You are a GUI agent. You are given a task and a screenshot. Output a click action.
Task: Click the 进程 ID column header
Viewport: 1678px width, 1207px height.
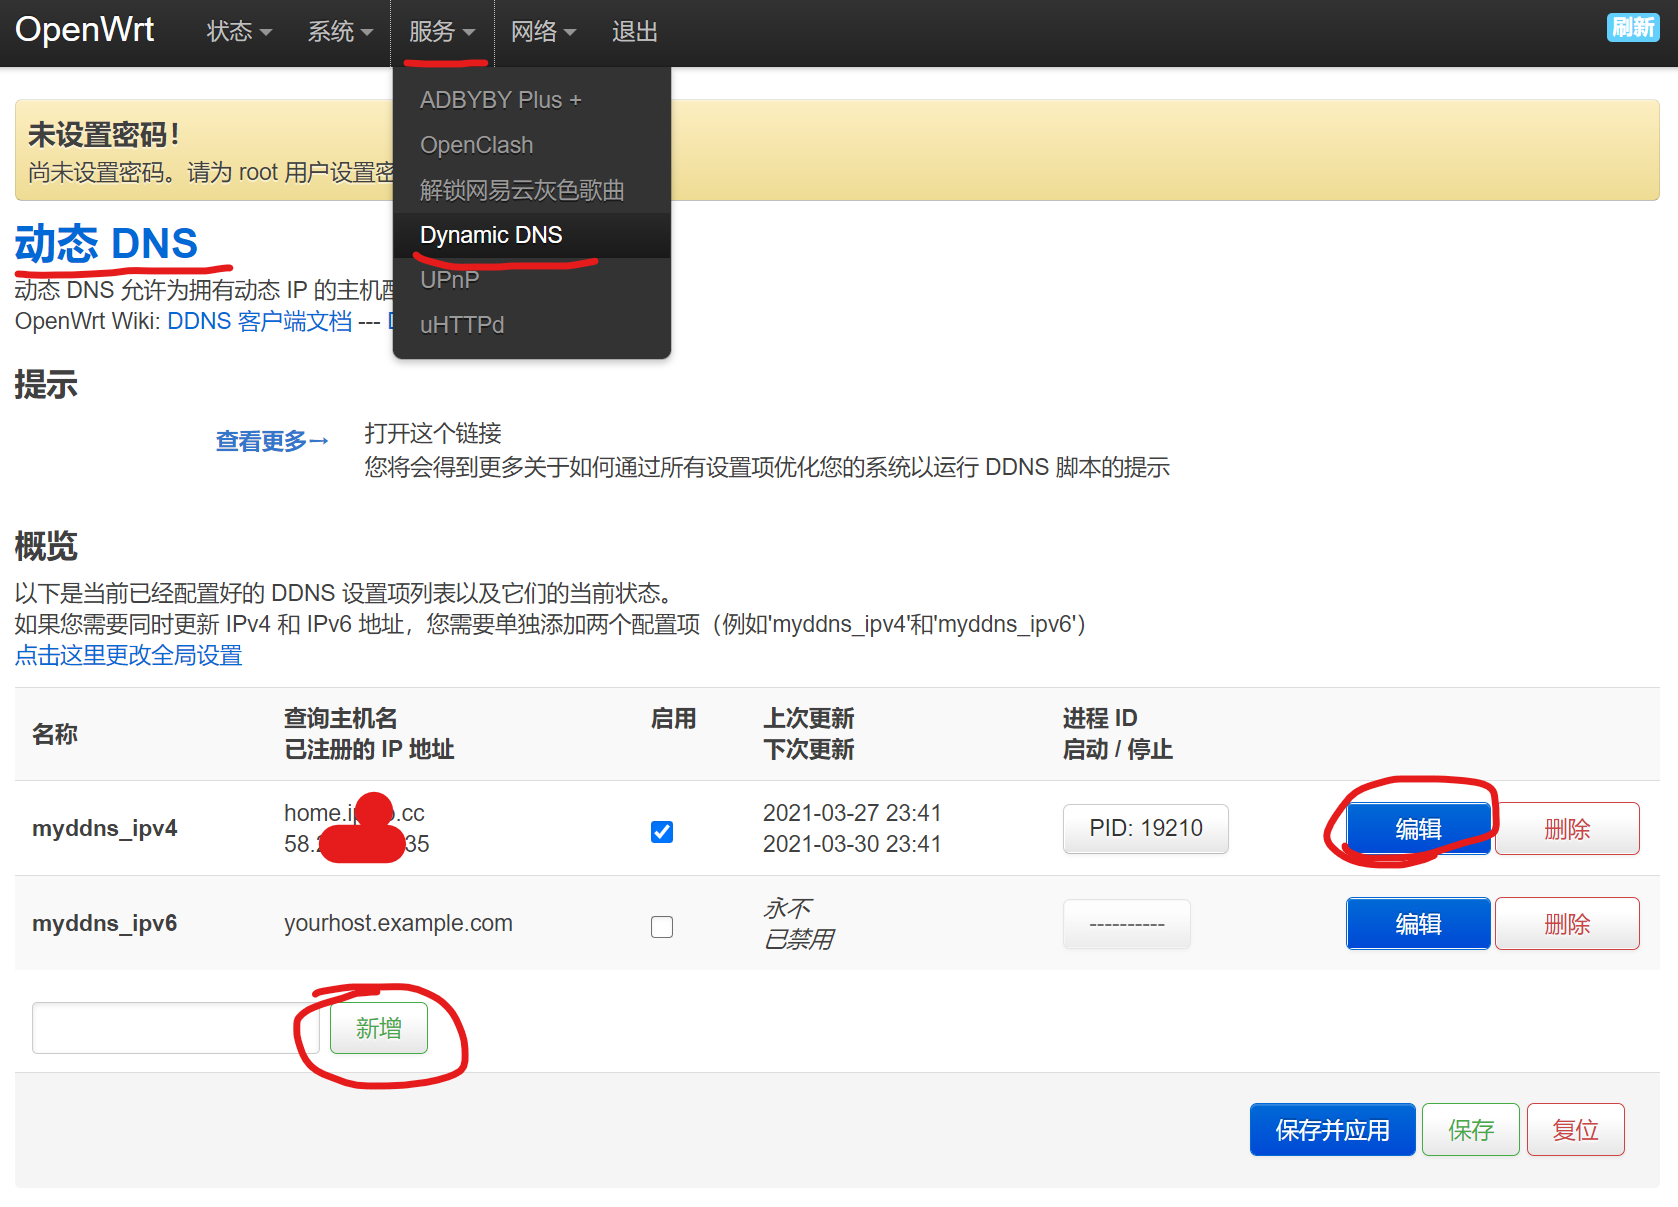coord(1100,718)
